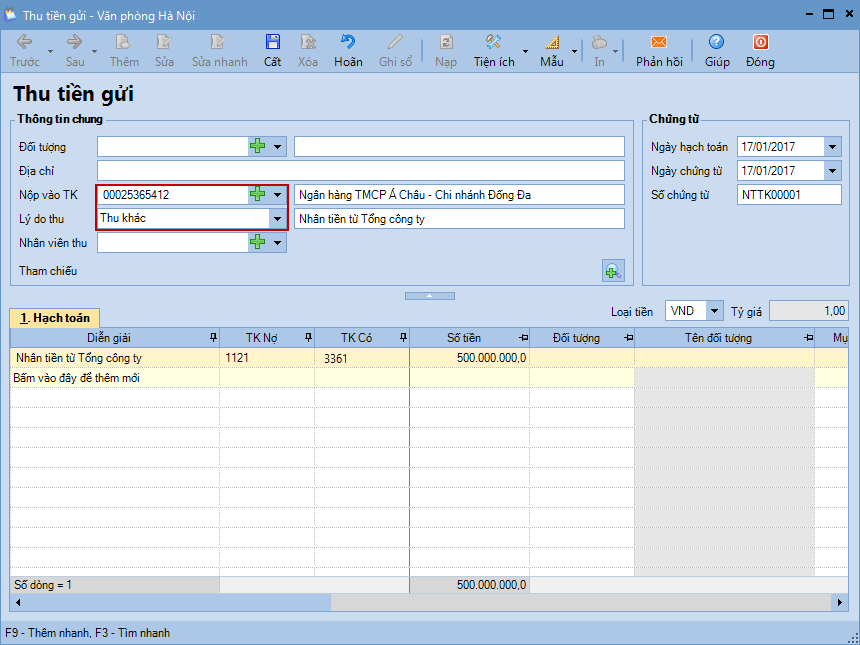The height and width of the screenshot is (645, 860).
Task: Click the Tham chiếu search reference icon
Action: pos(612,270)
